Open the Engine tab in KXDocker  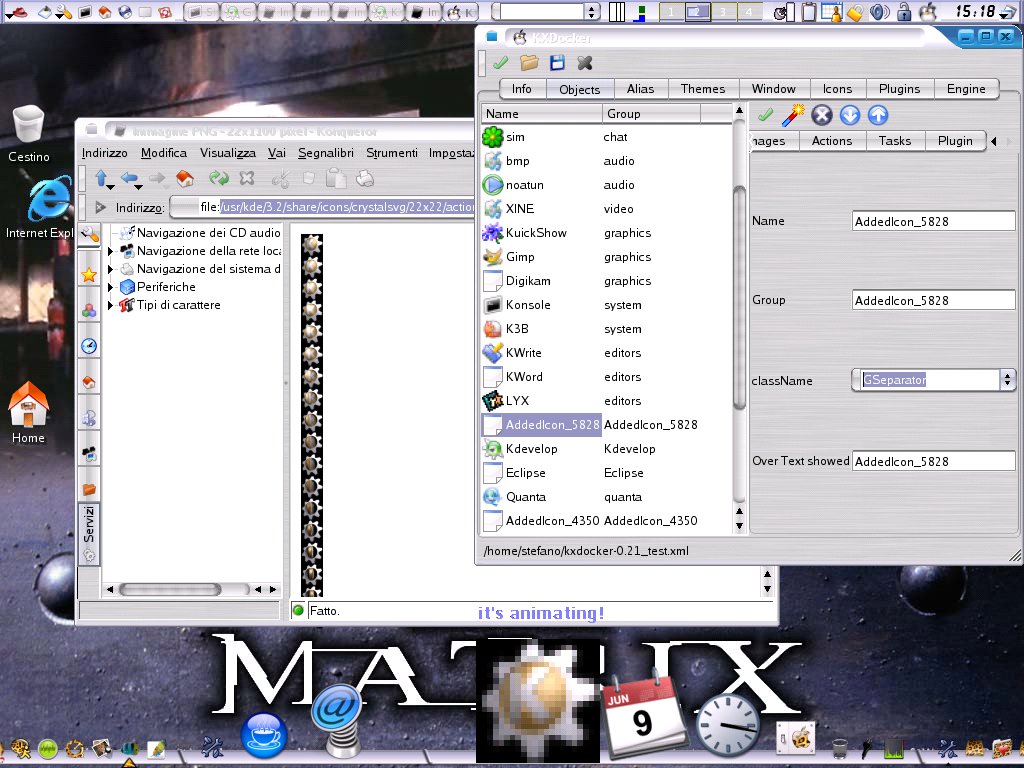pos(966,89)
